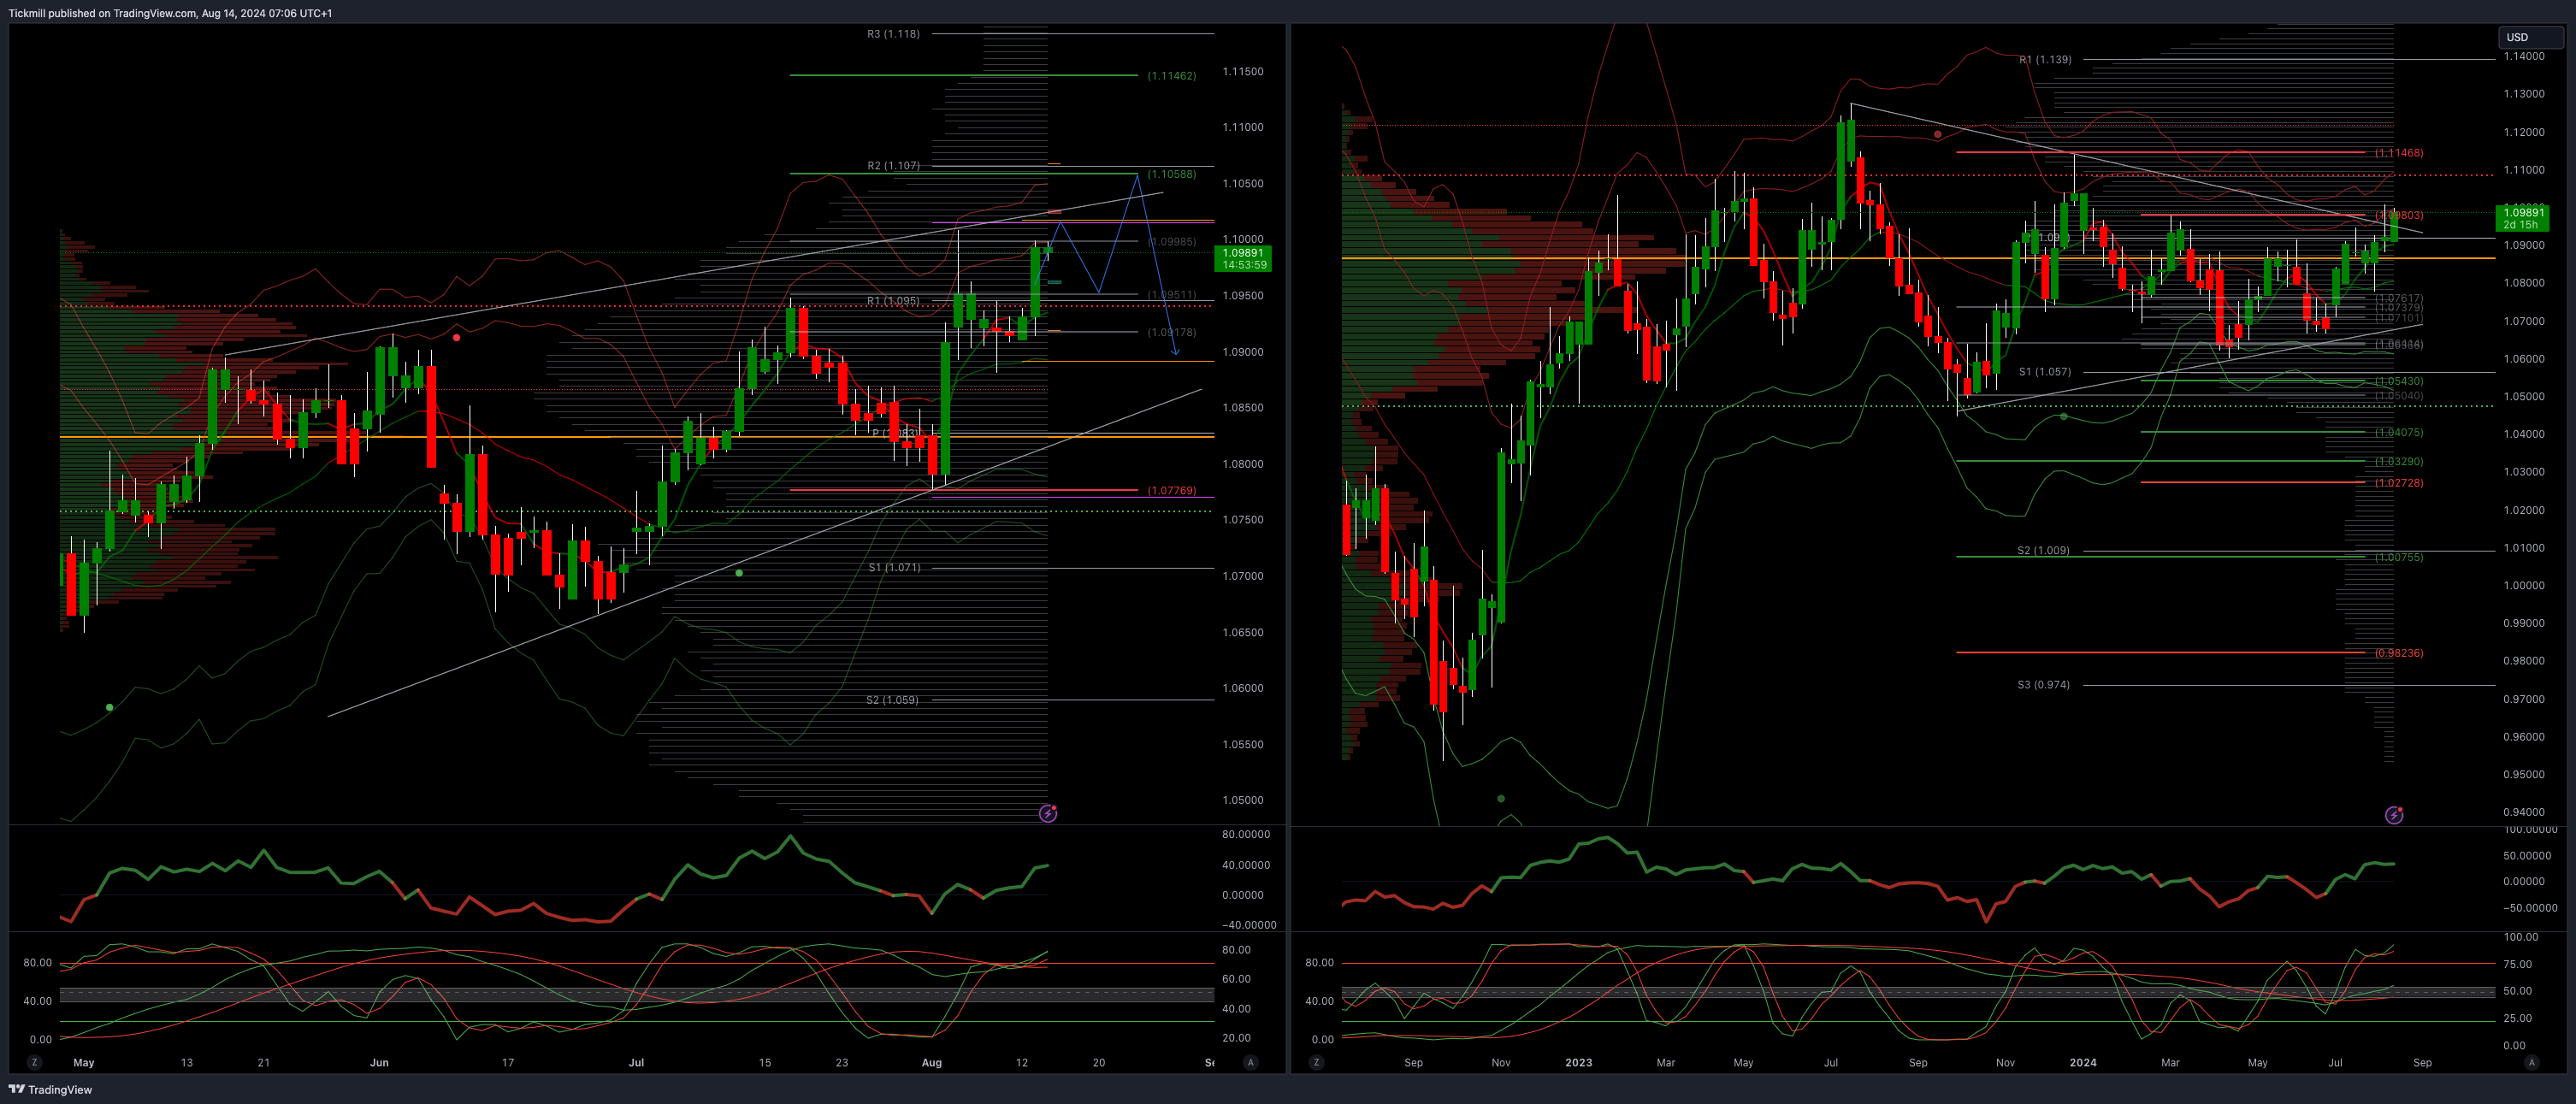Select the S1 (1.071) pivot label
The image size is (2576, 1104).
[x=894, y=568]
